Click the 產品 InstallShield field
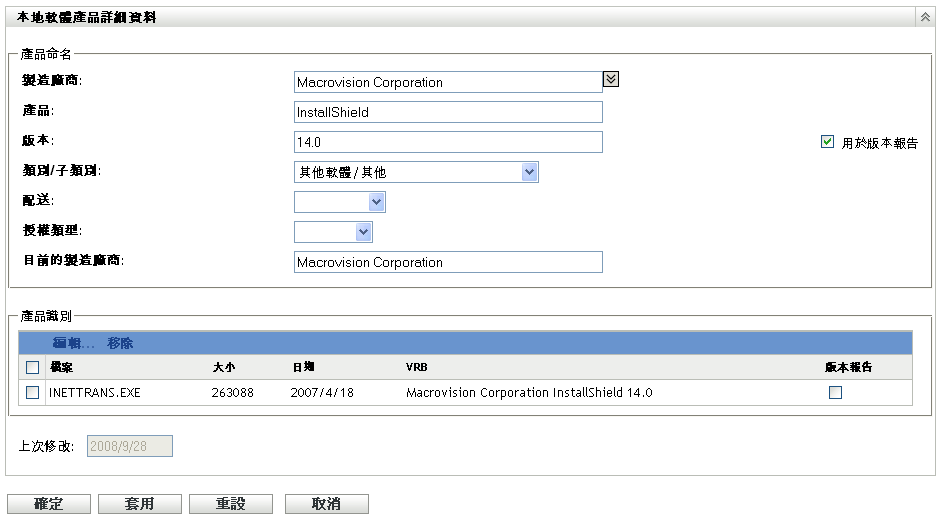Image resolution: width=943 pixels, height=518 pixels. point(448,112)
